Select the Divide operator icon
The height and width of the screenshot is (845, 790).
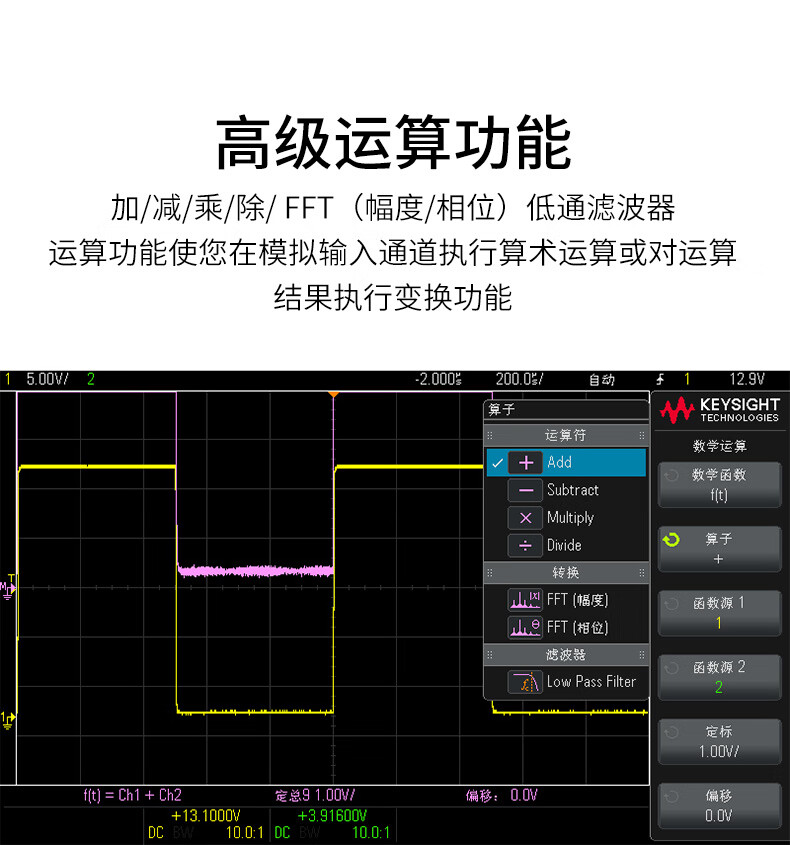click(x=525, y=545)
